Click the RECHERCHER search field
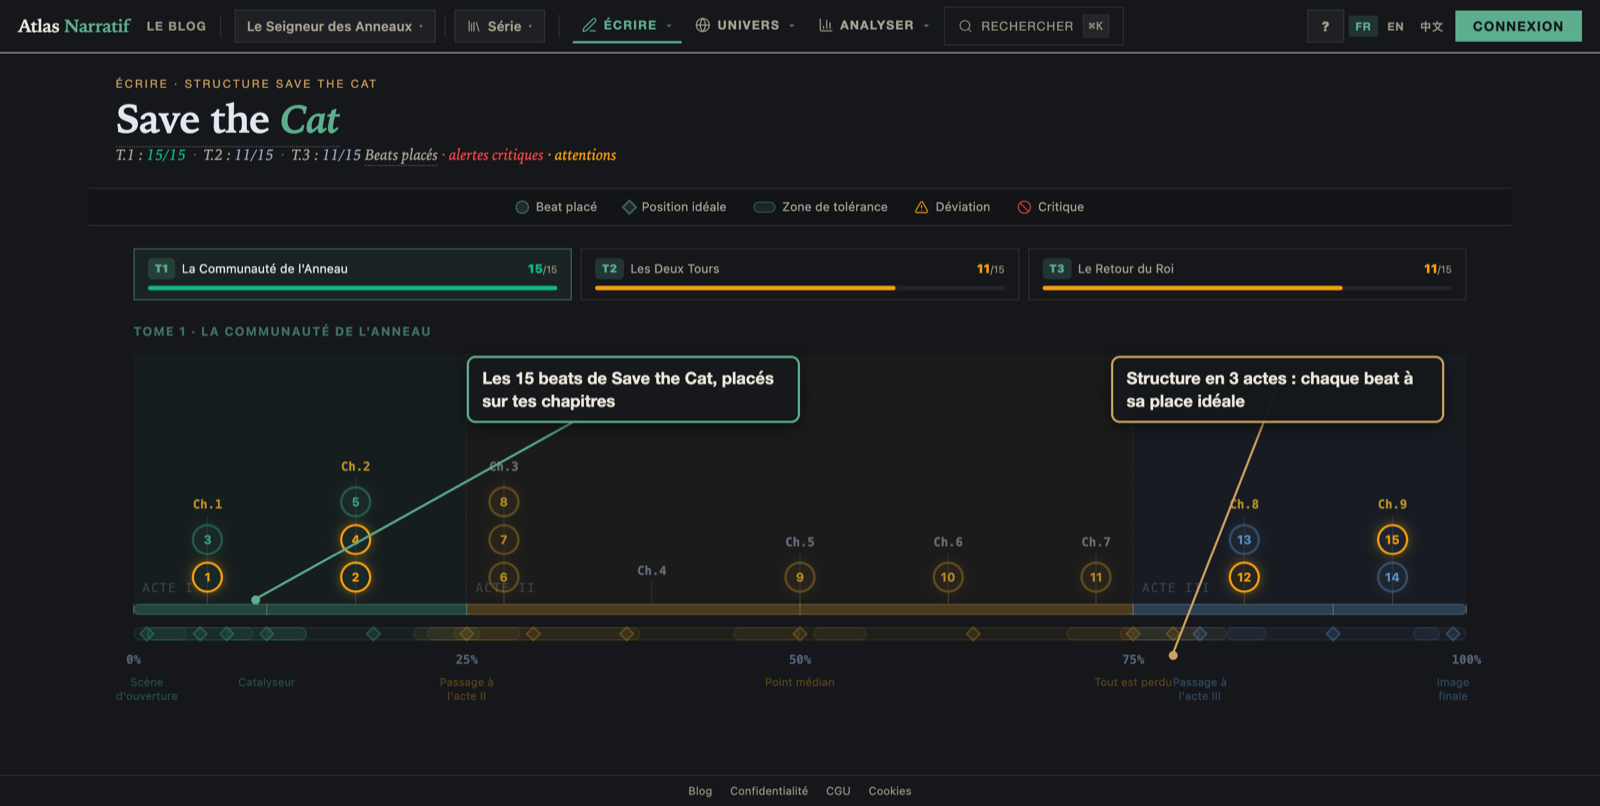This screenshot has width=1600, height=806. [x=1033, y=26]
